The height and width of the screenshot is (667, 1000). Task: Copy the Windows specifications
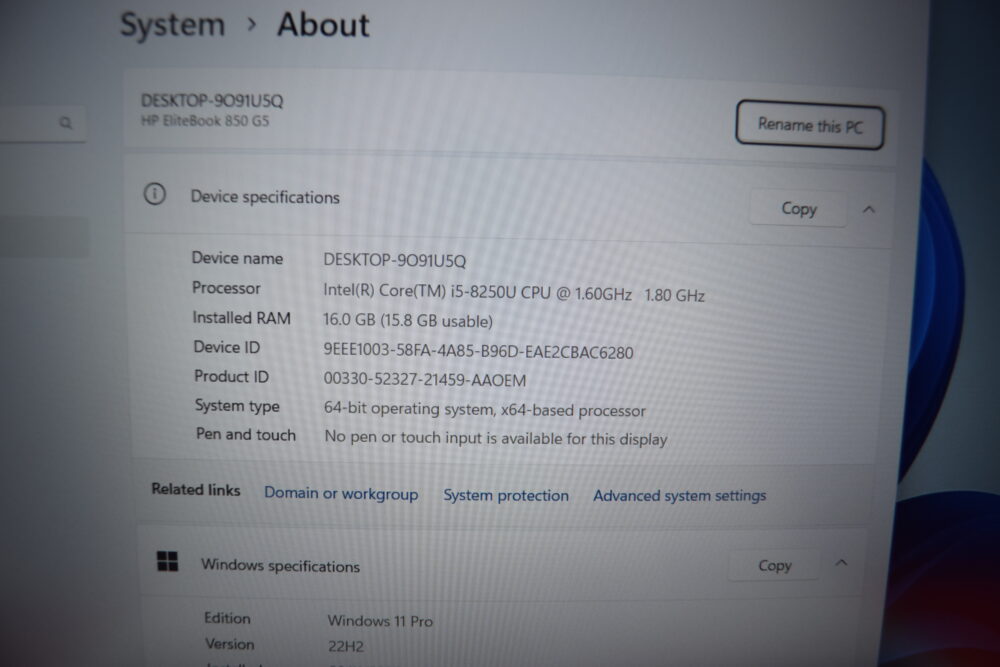click(774, 566)
